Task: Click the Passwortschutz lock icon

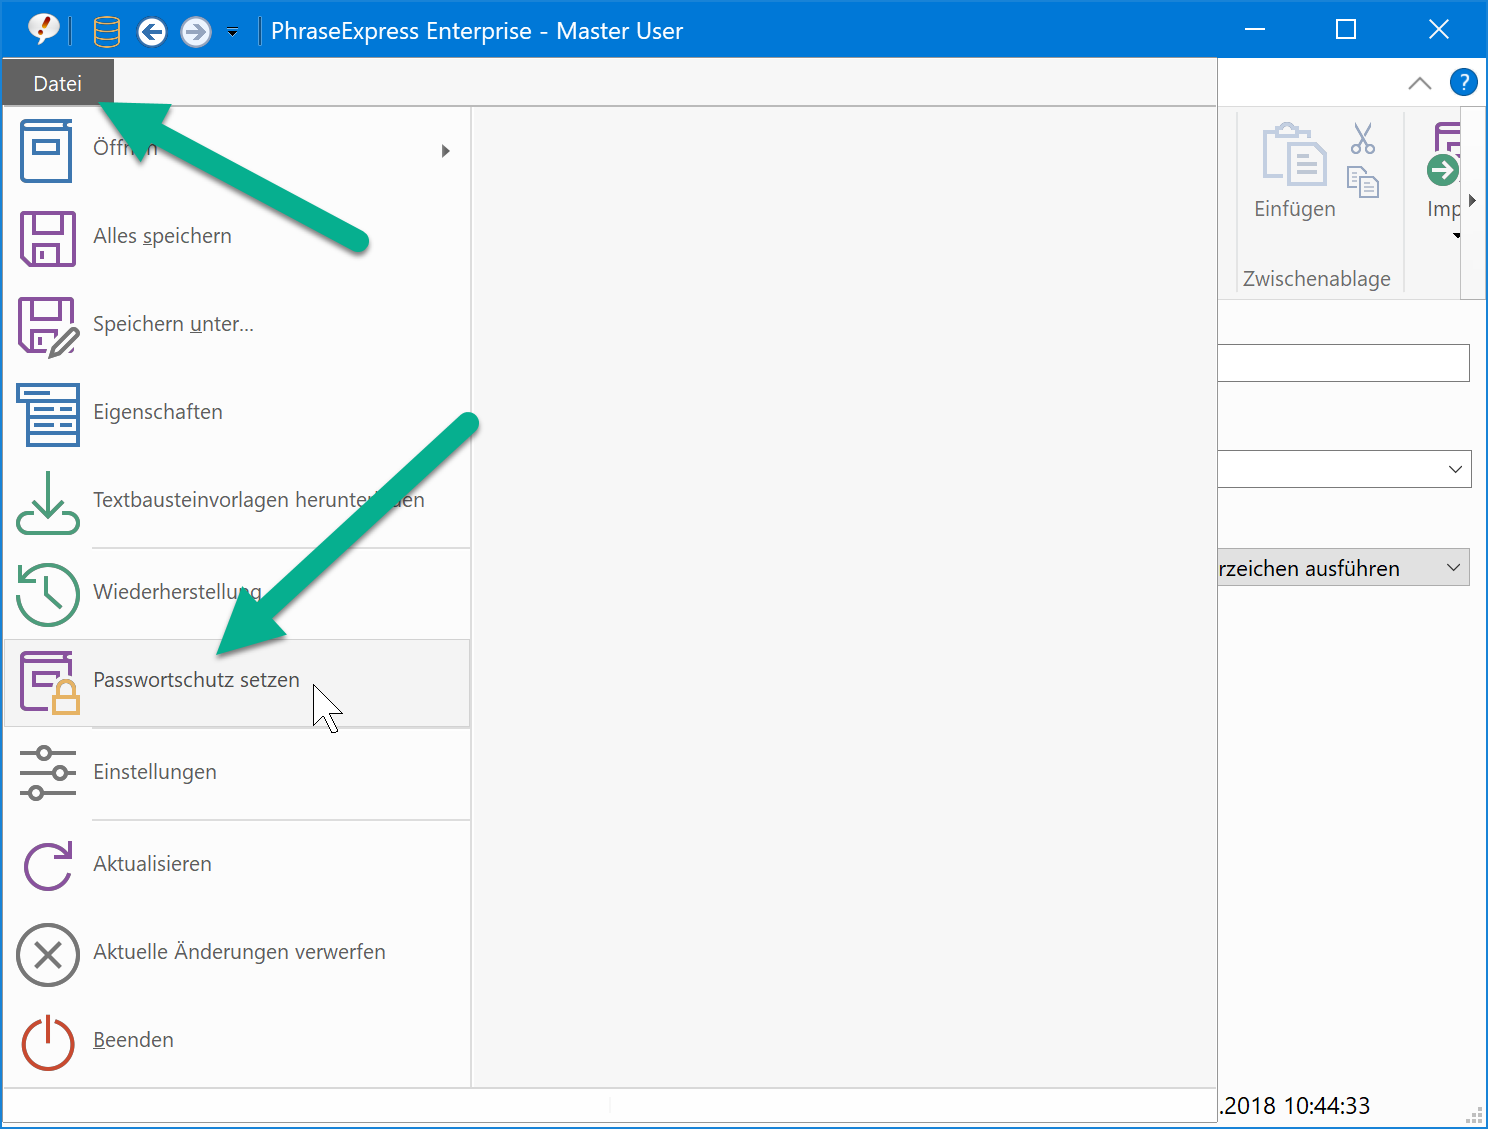Action: click(49, 683)
